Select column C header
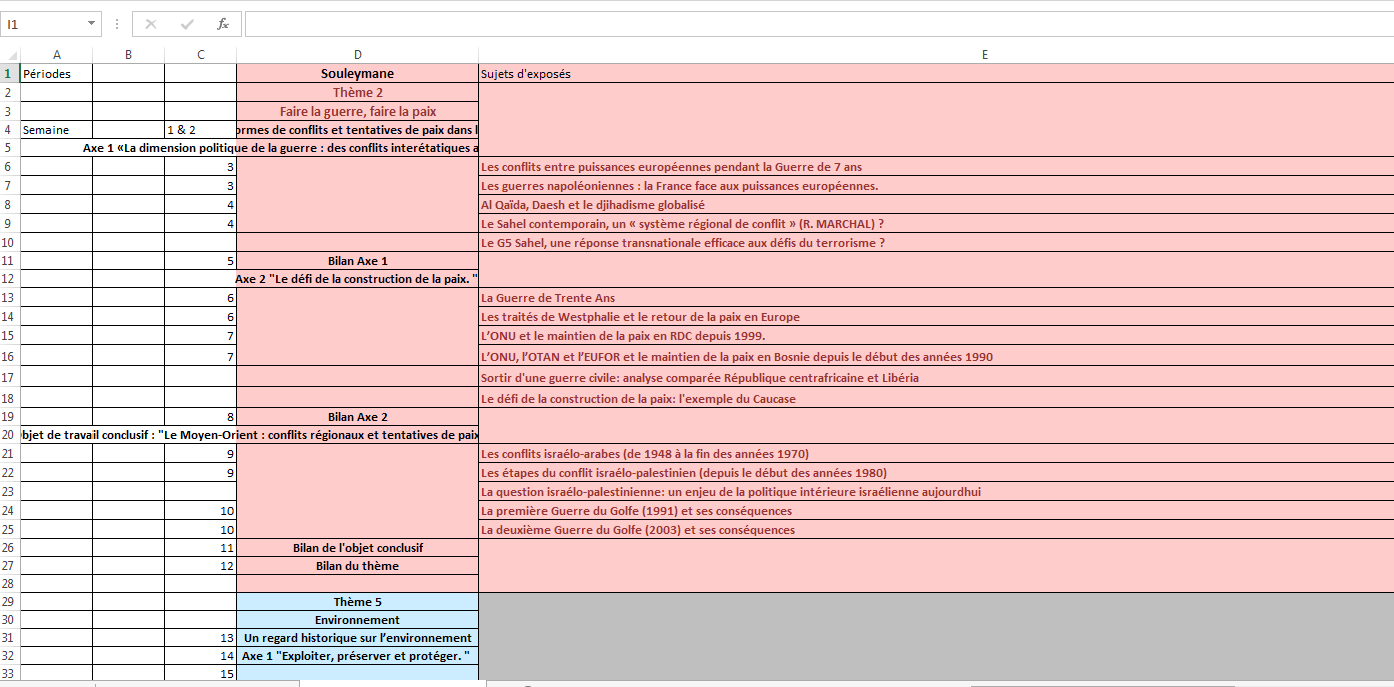 (x=201, y=55)
